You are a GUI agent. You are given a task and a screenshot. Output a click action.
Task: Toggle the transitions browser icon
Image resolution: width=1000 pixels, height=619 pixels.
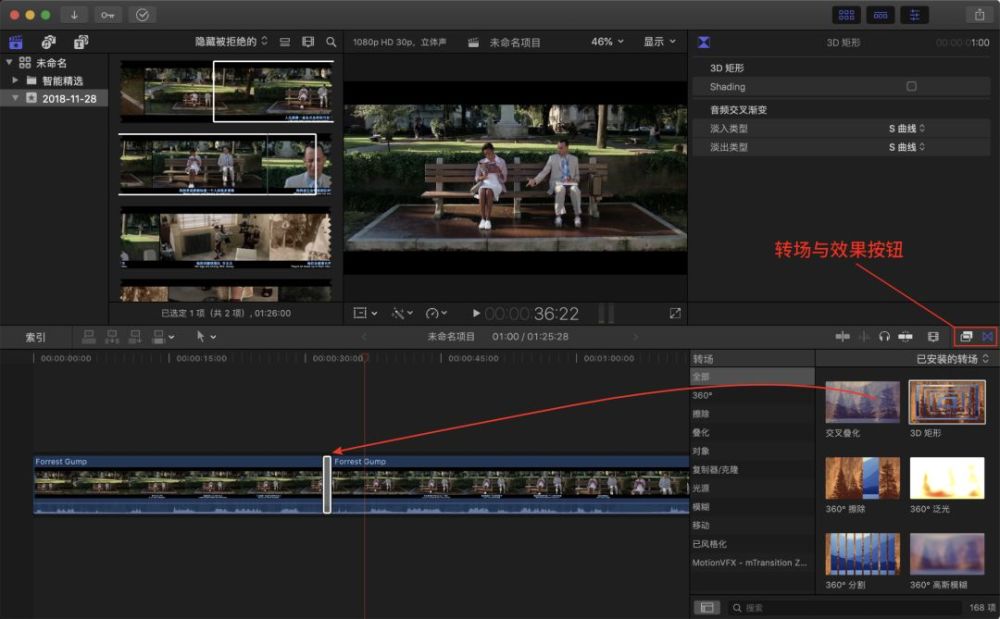(987, 336)
